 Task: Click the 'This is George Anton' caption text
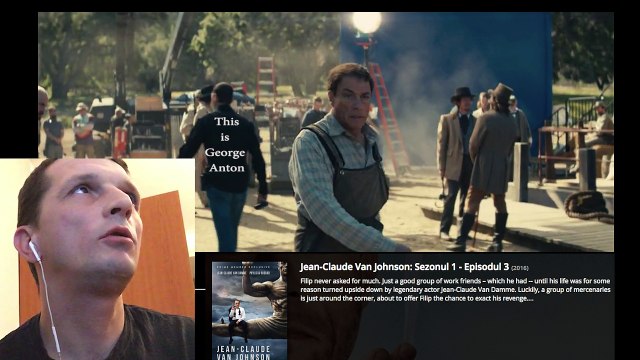225,144
